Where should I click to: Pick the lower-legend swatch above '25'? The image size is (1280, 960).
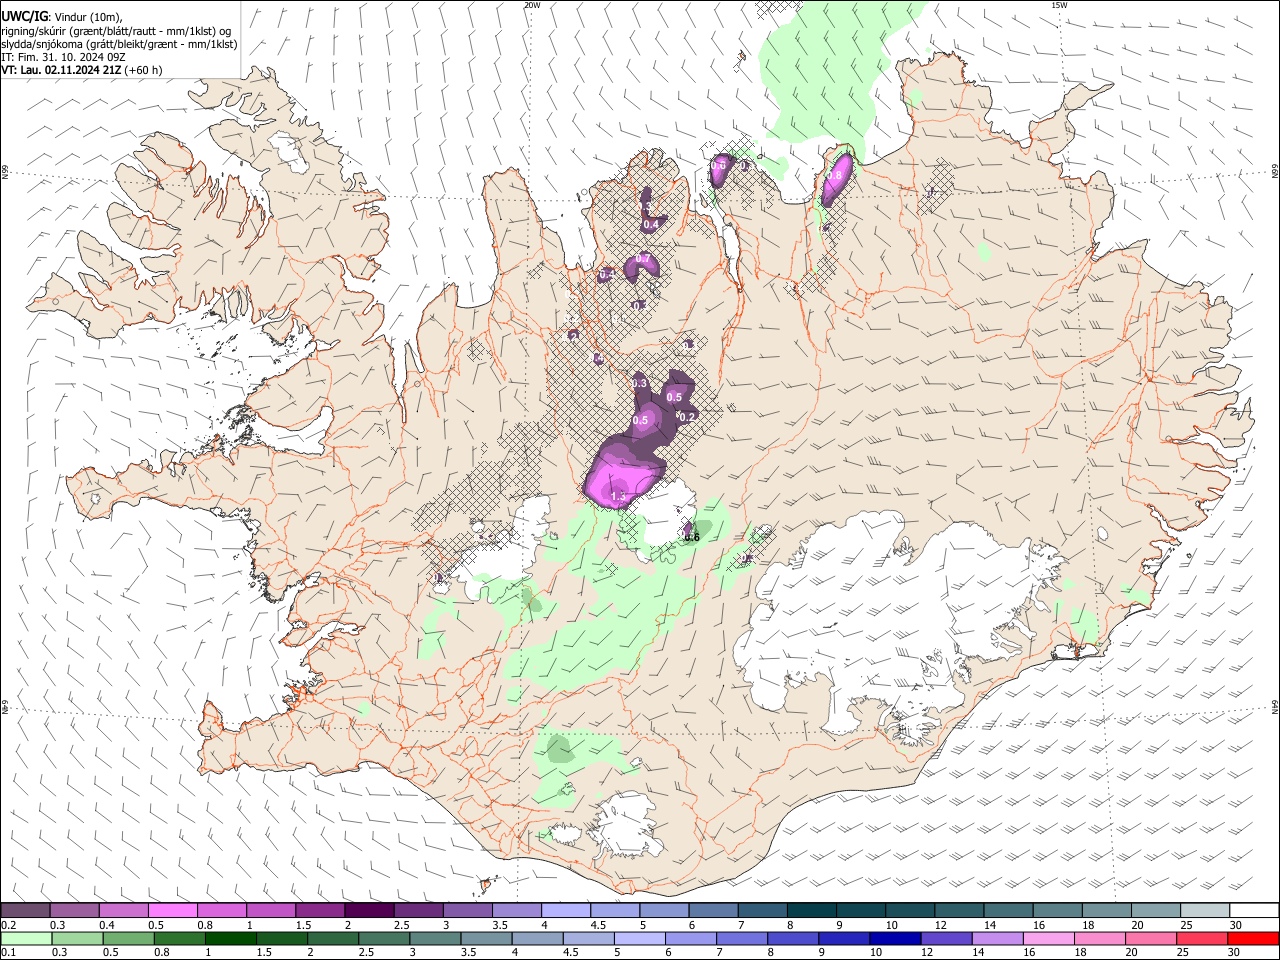click(x=1203, y=938)
